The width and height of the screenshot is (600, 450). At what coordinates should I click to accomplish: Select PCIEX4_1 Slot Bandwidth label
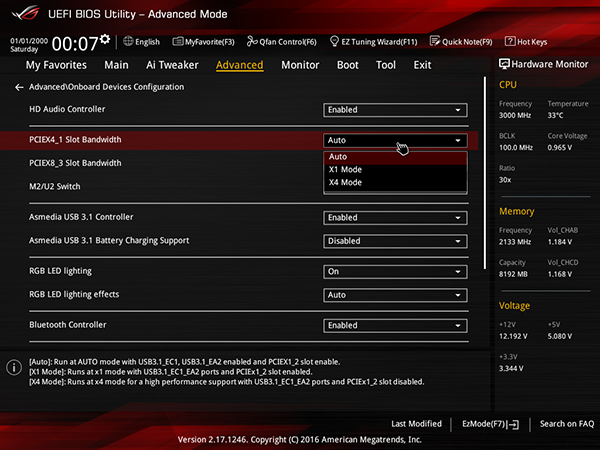pyautogui.click(x=75, y=140)
